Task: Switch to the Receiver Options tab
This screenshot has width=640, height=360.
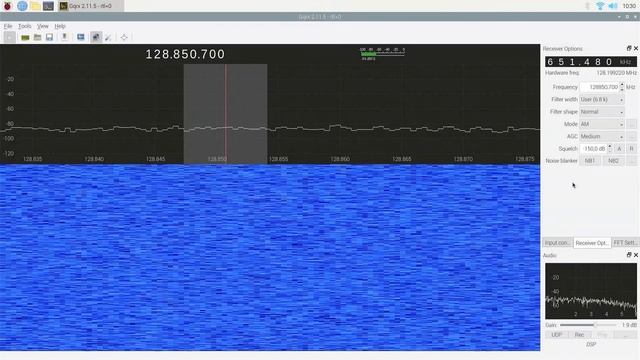Action: tap(592, 243)
